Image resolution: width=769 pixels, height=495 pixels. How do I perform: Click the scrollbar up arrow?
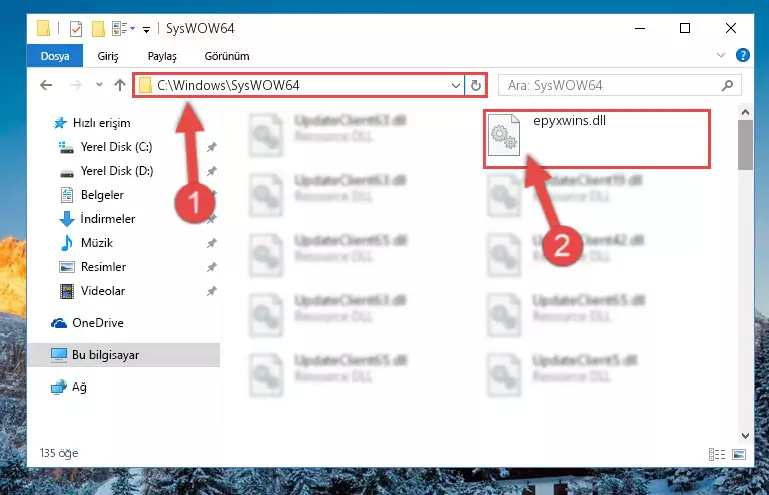point(745,112)
